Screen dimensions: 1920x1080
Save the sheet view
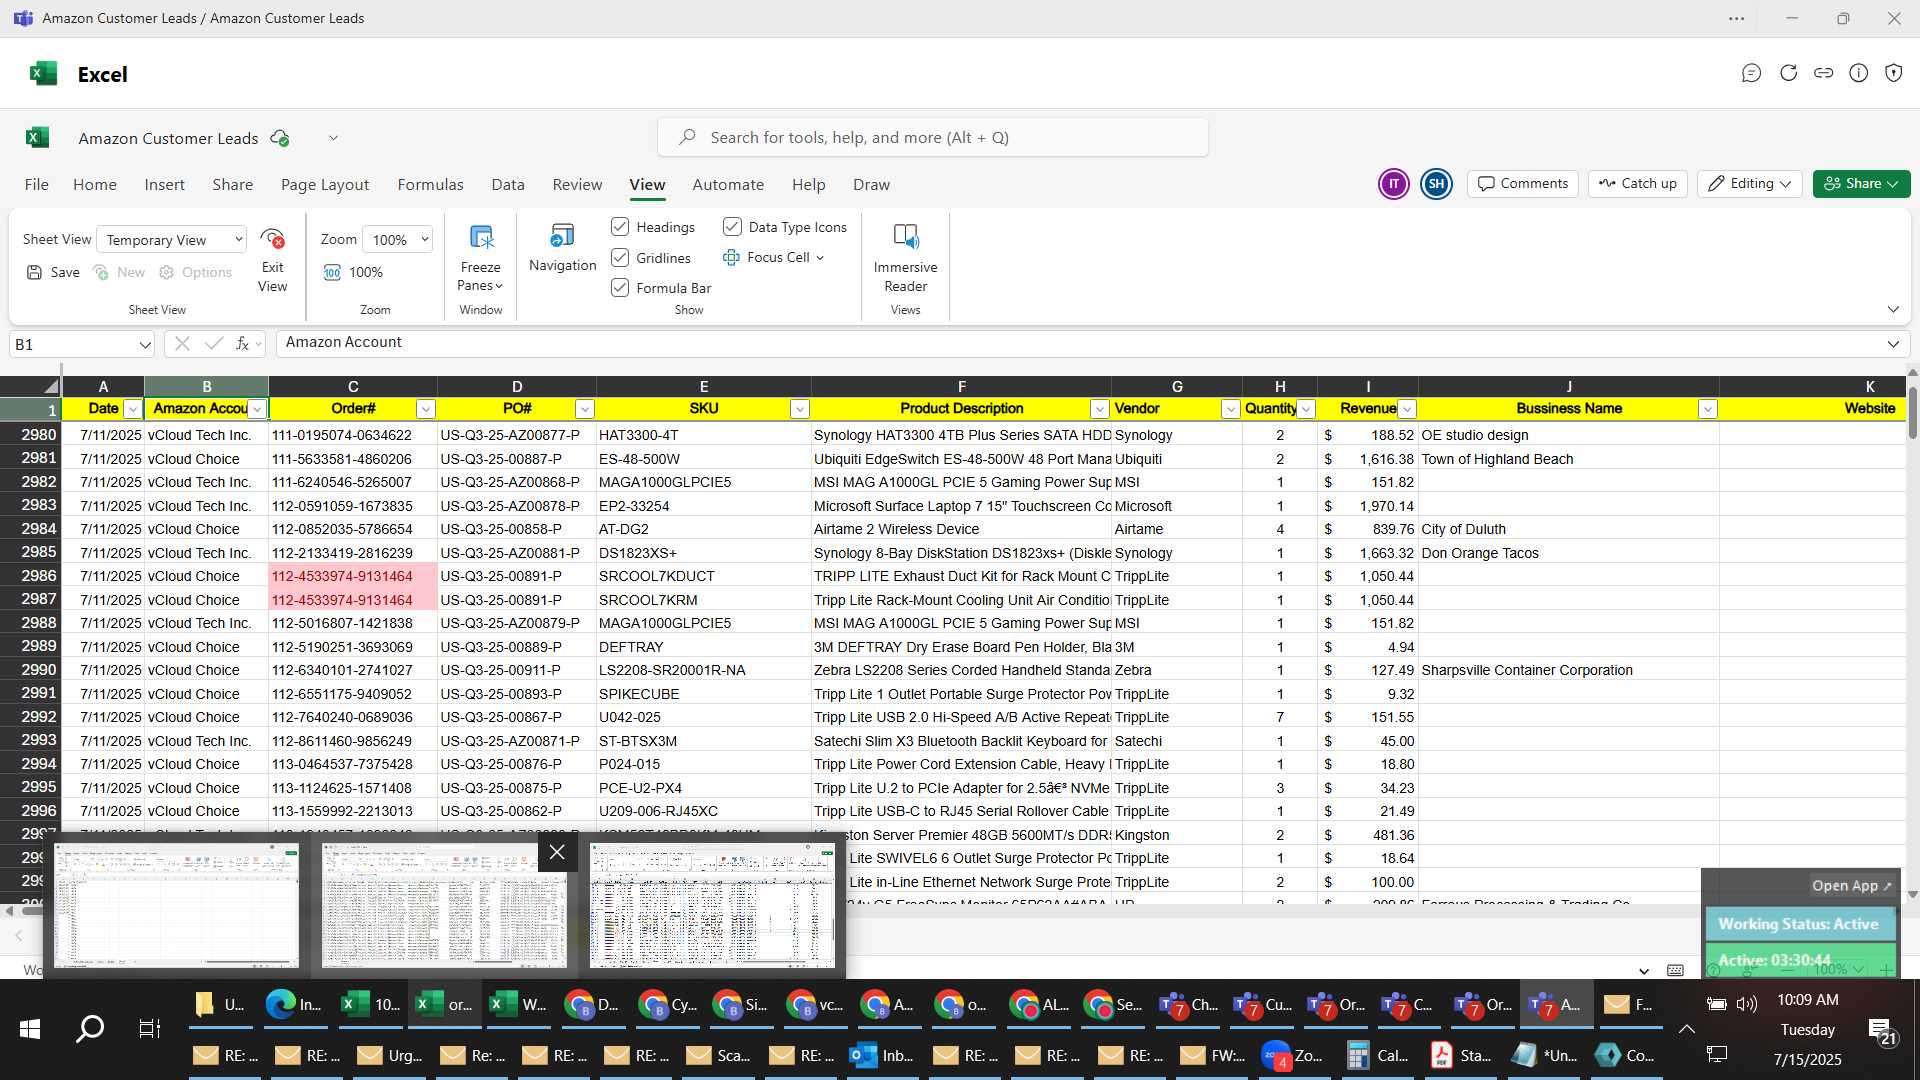53,272
